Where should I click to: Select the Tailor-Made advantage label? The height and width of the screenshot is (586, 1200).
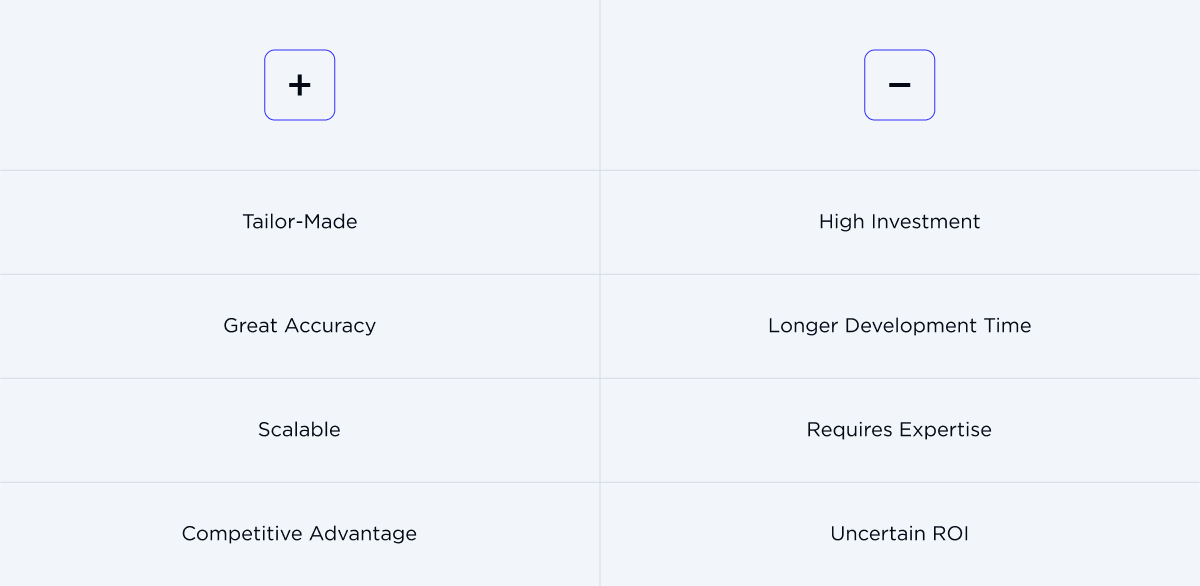(x=300, y=222)
